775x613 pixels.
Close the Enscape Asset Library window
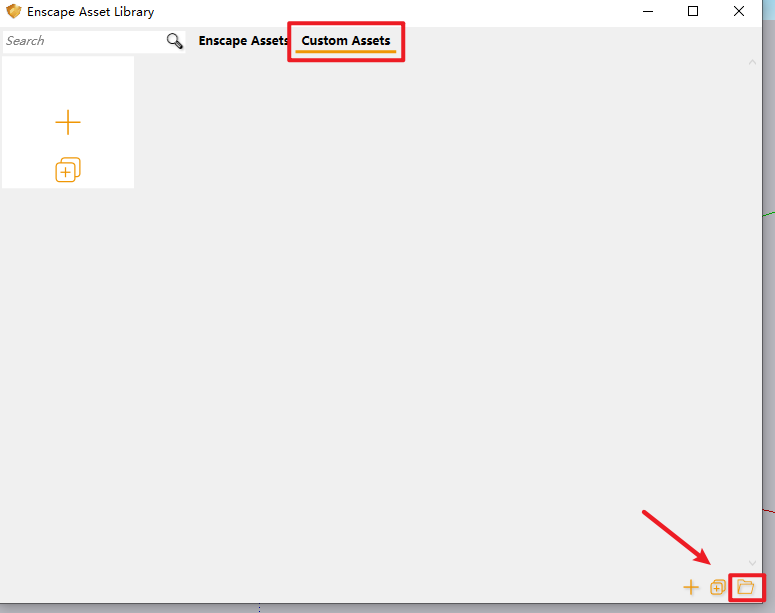click(x=739, y=12)
